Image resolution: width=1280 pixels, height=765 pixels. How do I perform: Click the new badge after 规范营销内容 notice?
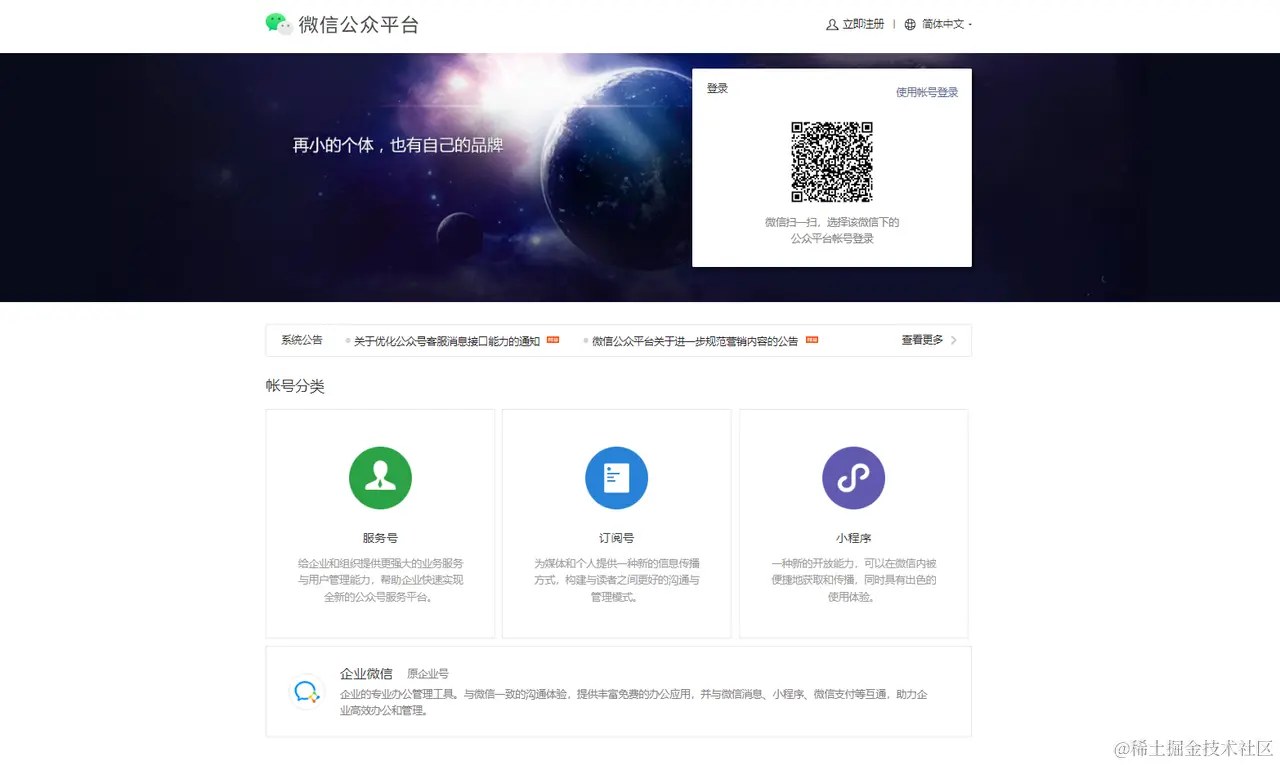[x=812, y=340]
